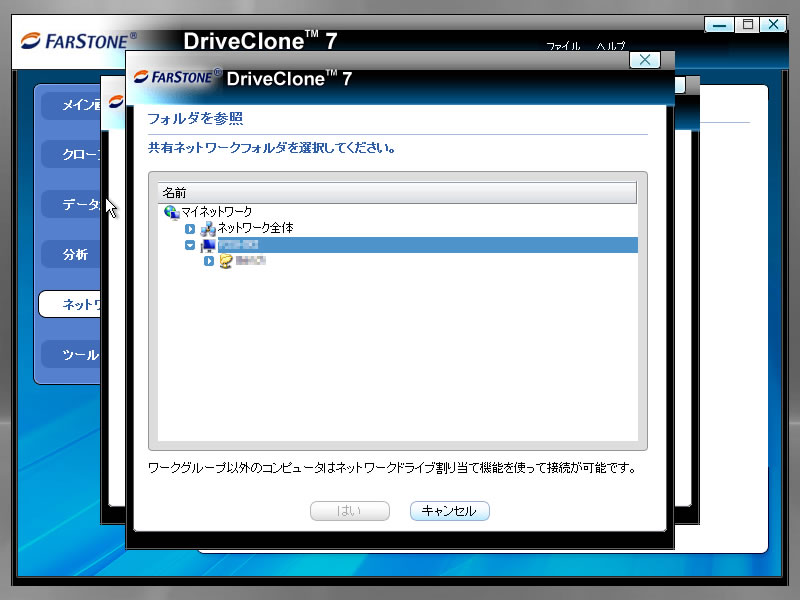Open the 分析 sidebar tab
This screenshot has width=800, height=600.
(71, 255)
